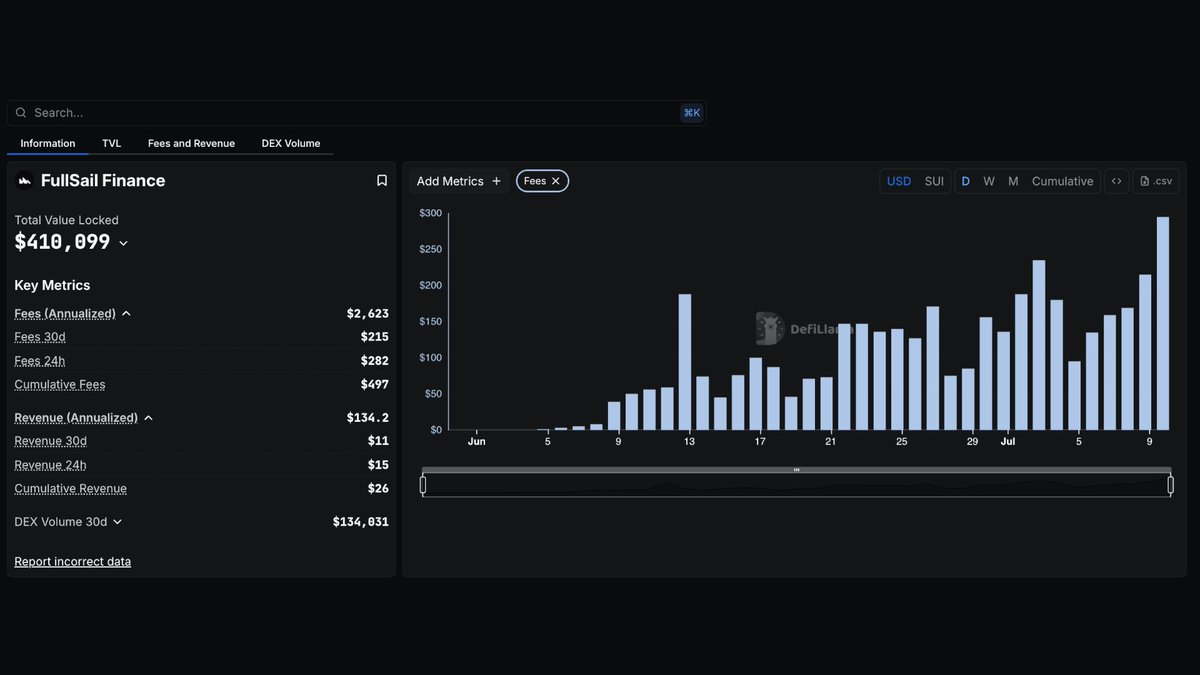This screenshot has width=1200, height=675.
Task: Click the Cumulative Revenue label
Action: (x=70, y=489)
